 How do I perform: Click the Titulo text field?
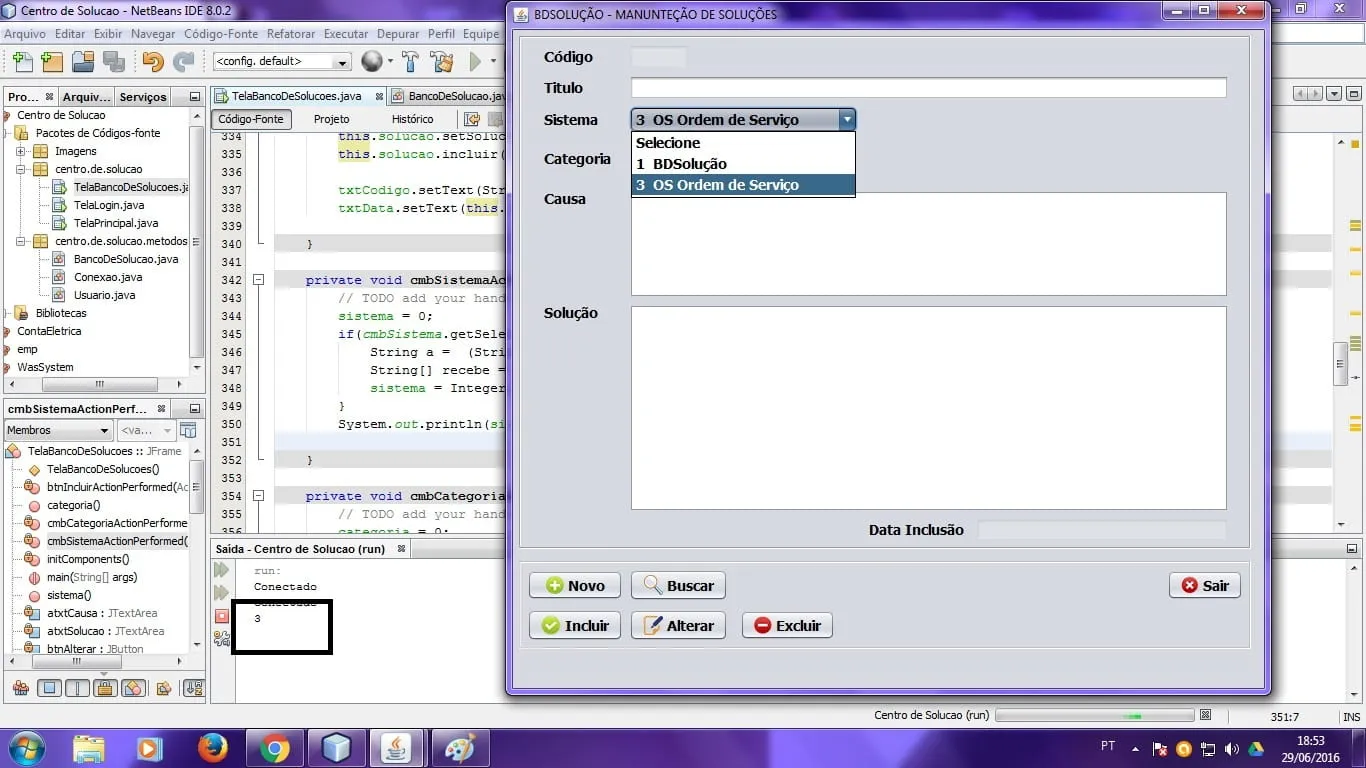click(x=928, y=88)
